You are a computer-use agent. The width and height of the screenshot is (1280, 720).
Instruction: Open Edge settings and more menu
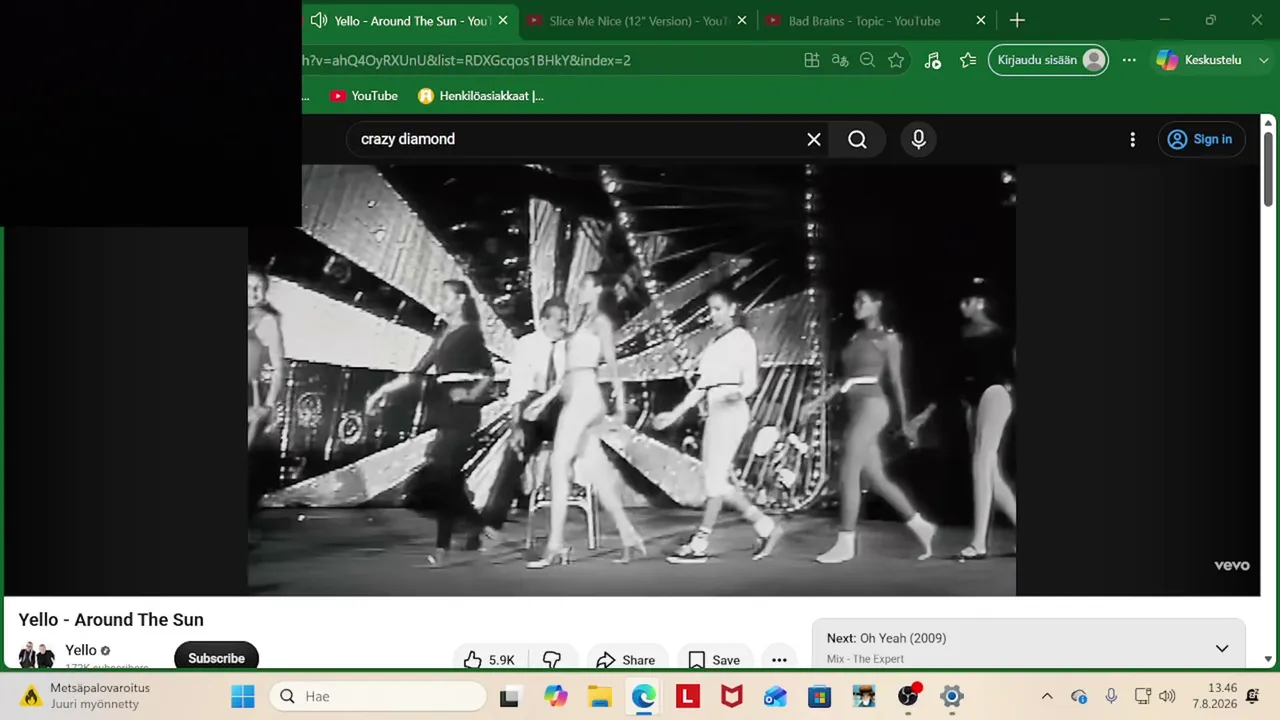click(x=1129, y=60)
